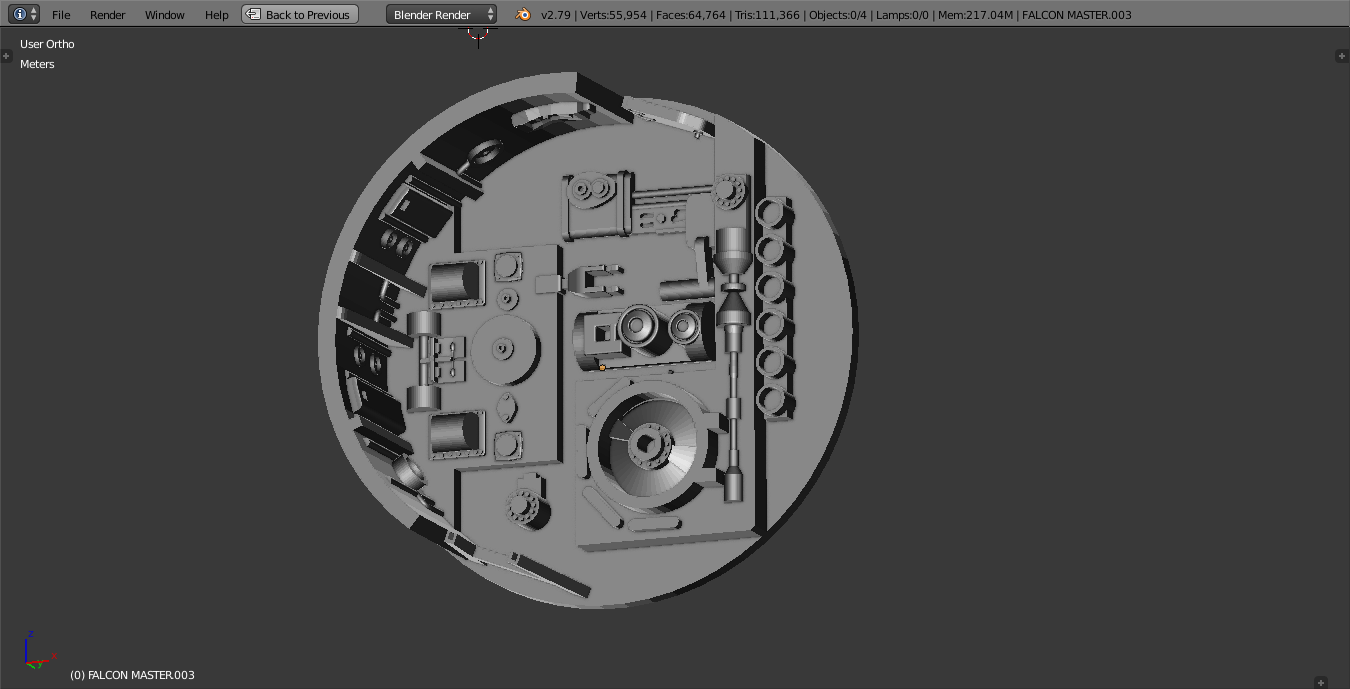Expand the bottom-right header plus icon
This screenshot has width=1350, height=689.
[1321, 682]
